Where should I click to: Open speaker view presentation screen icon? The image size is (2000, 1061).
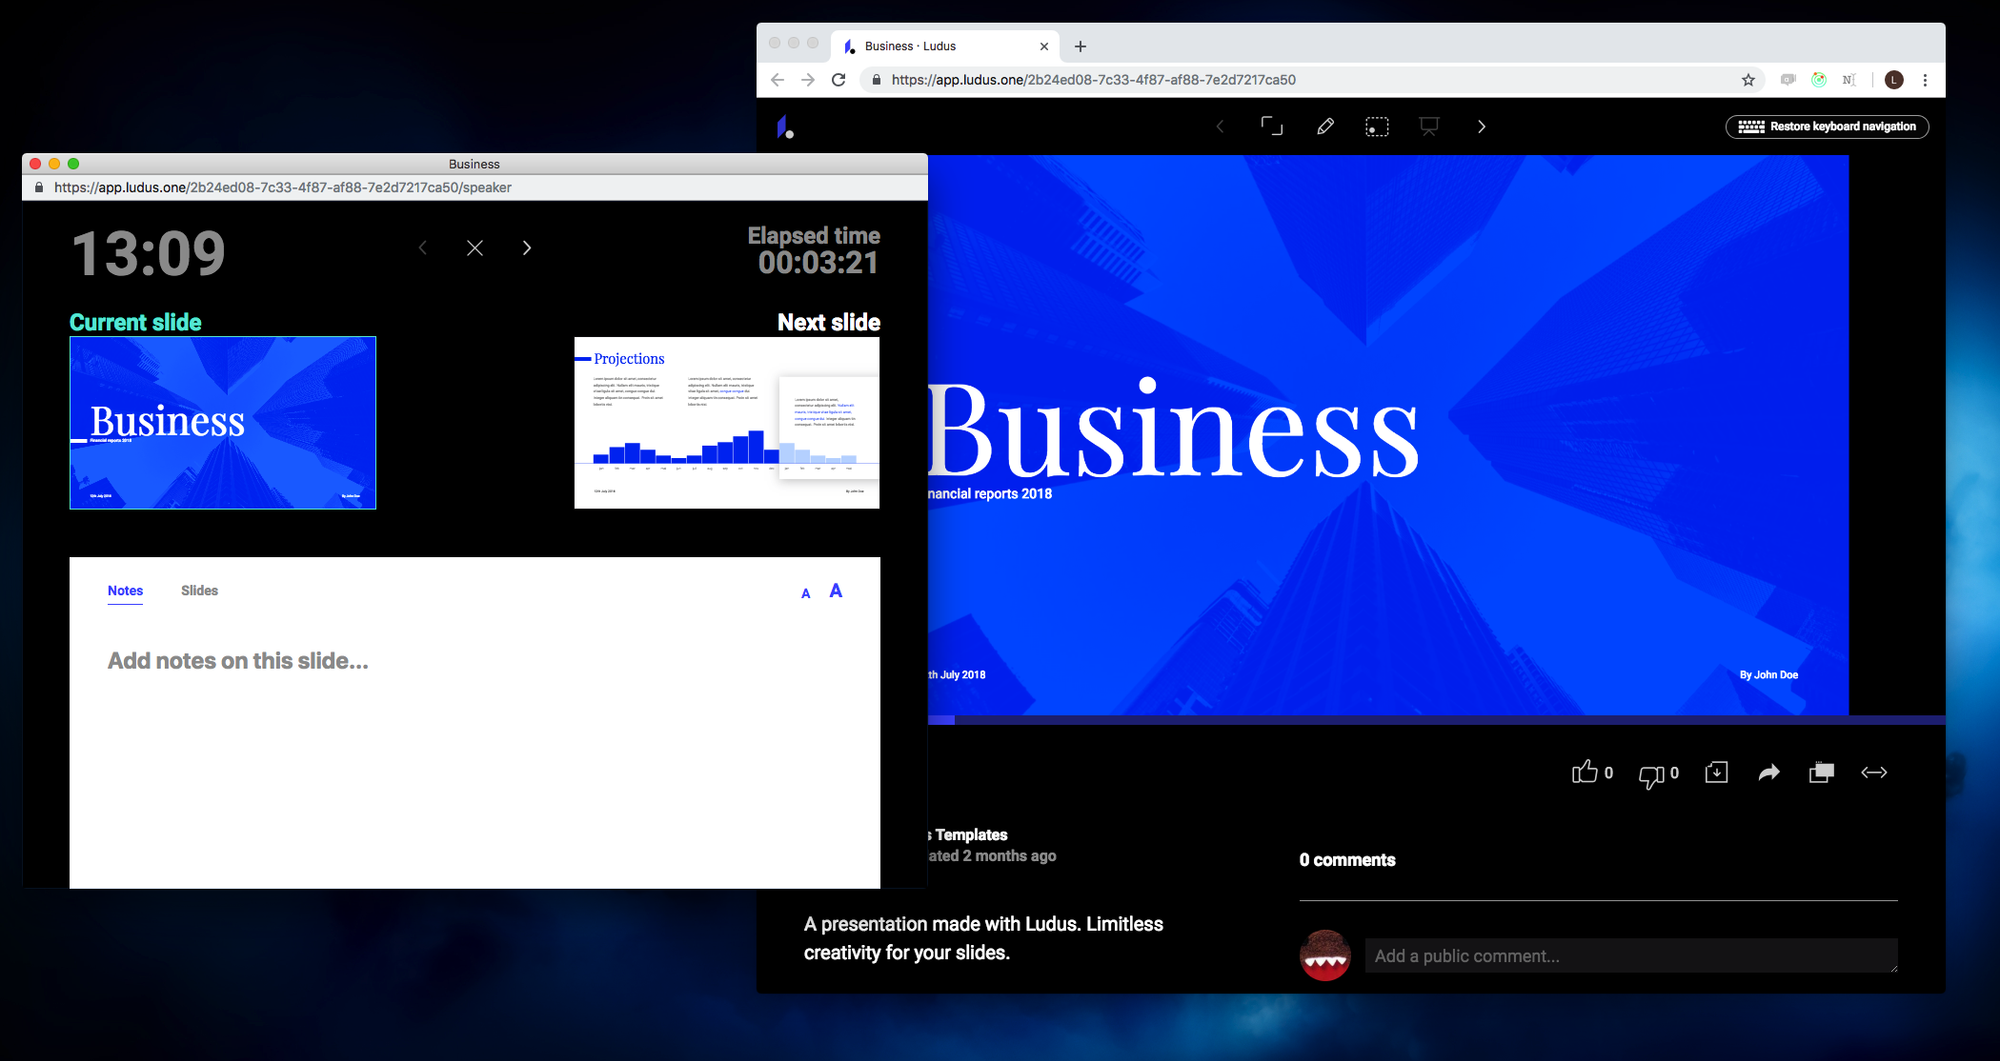tap(1429, 126)
